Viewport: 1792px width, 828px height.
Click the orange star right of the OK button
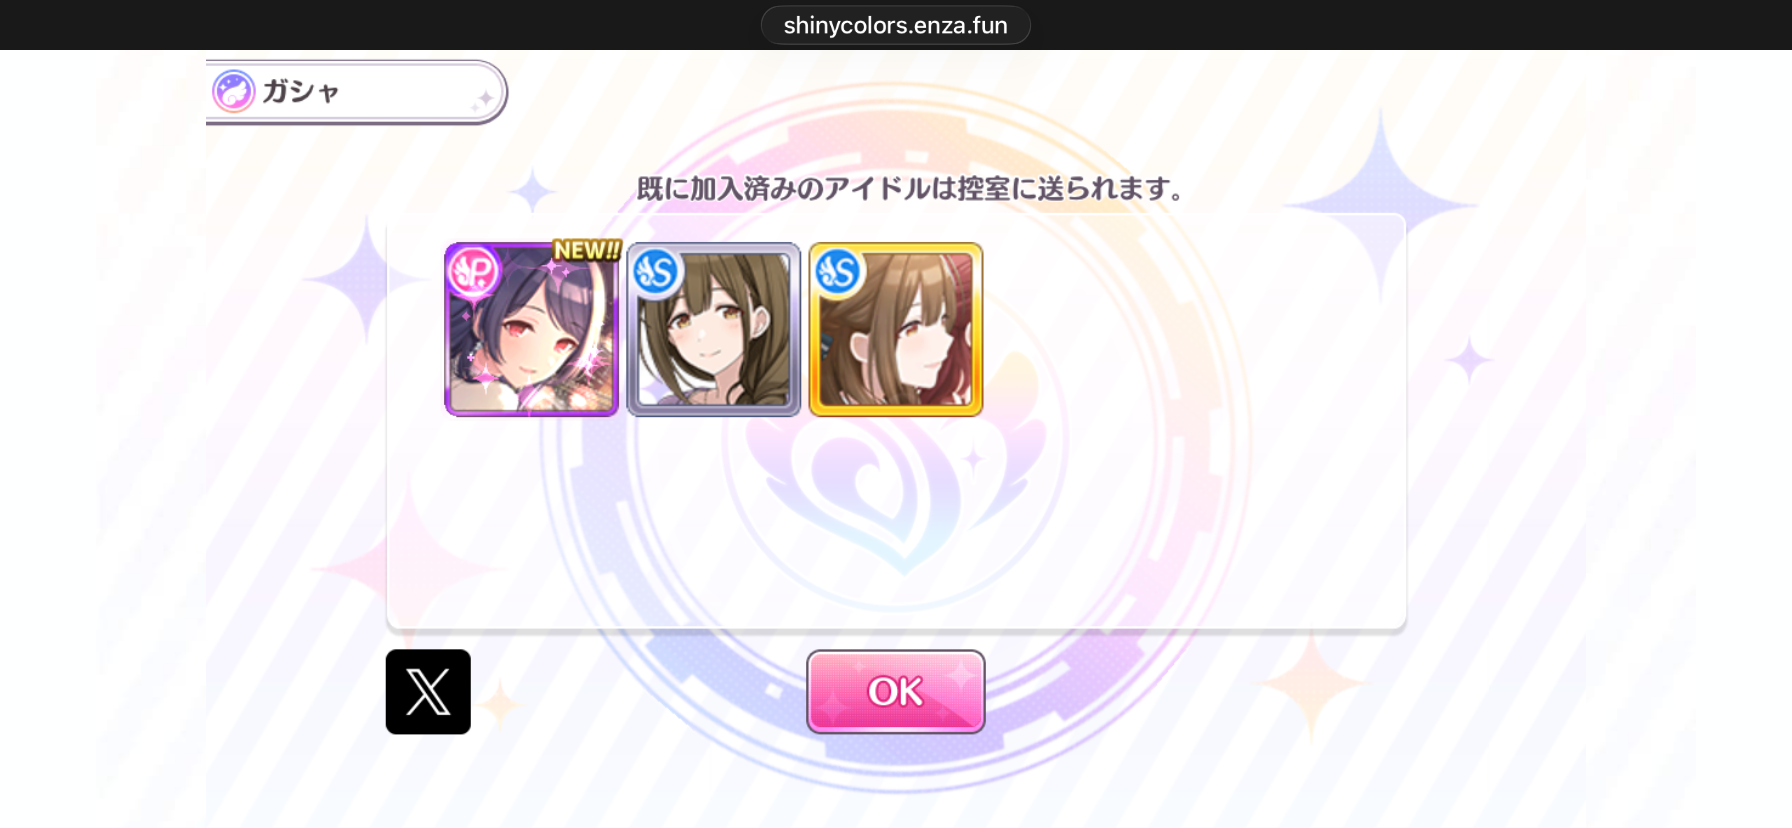[x=1314, y=683]
